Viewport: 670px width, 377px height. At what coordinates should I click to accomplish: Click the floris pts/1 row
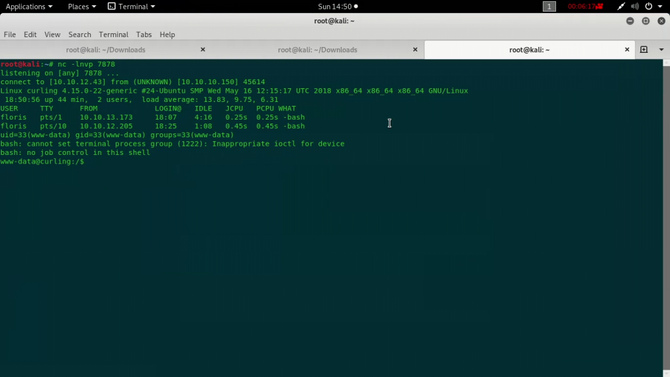pyautogui.click(x=153, y=117)
